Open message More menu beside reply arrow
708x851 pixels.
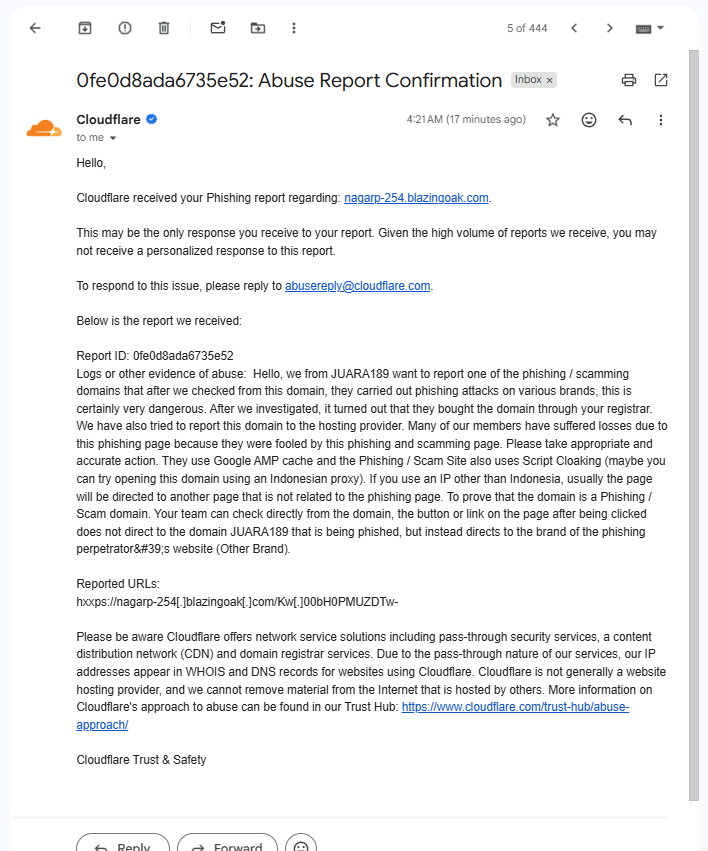coord(661,120)
